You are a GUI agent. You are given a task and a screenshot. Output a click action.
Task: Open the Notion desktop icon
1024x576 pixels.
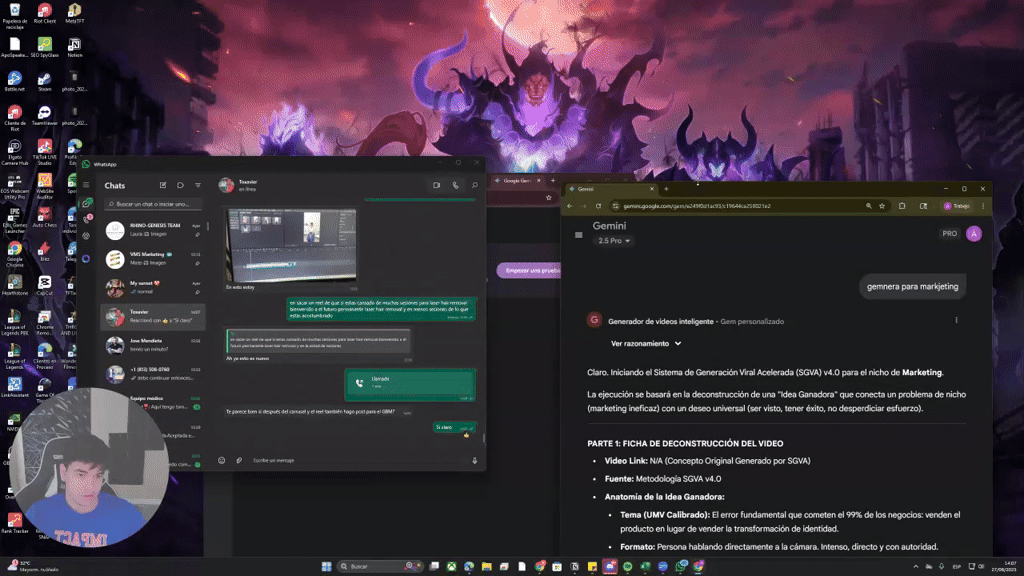pos(74,48)
